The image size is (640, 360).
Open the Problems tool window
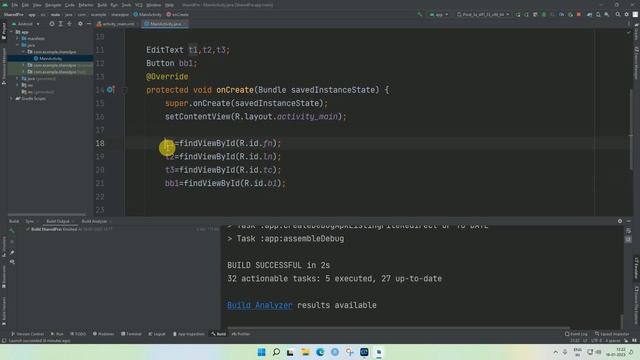click(103, 334)
